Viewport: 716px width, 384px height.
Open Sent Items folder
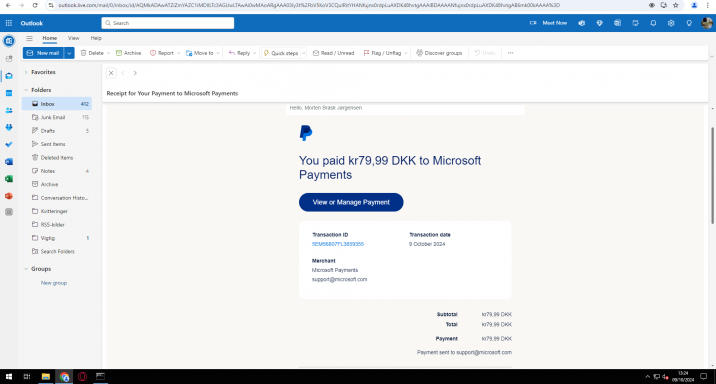(x=57, y=144)
